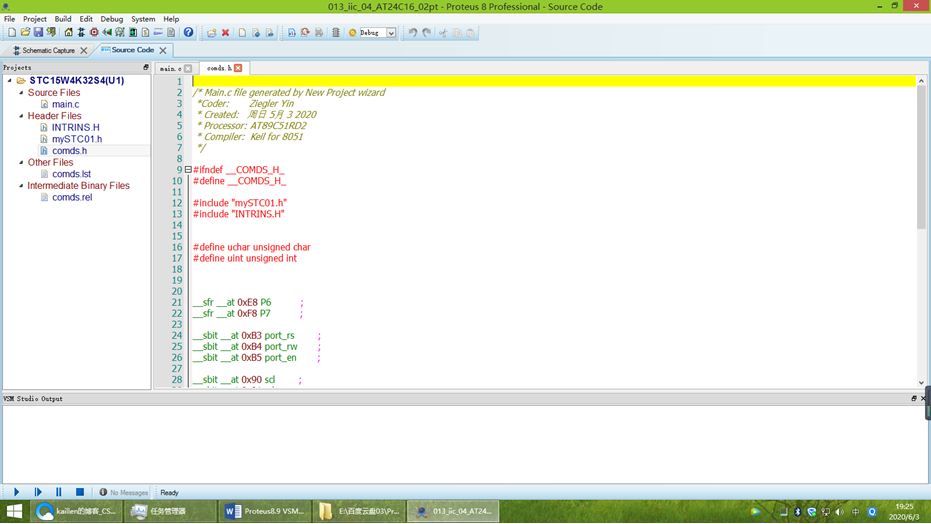The image size is (931, 524).
Task: Open the Project menu
Action: [34, 19]
